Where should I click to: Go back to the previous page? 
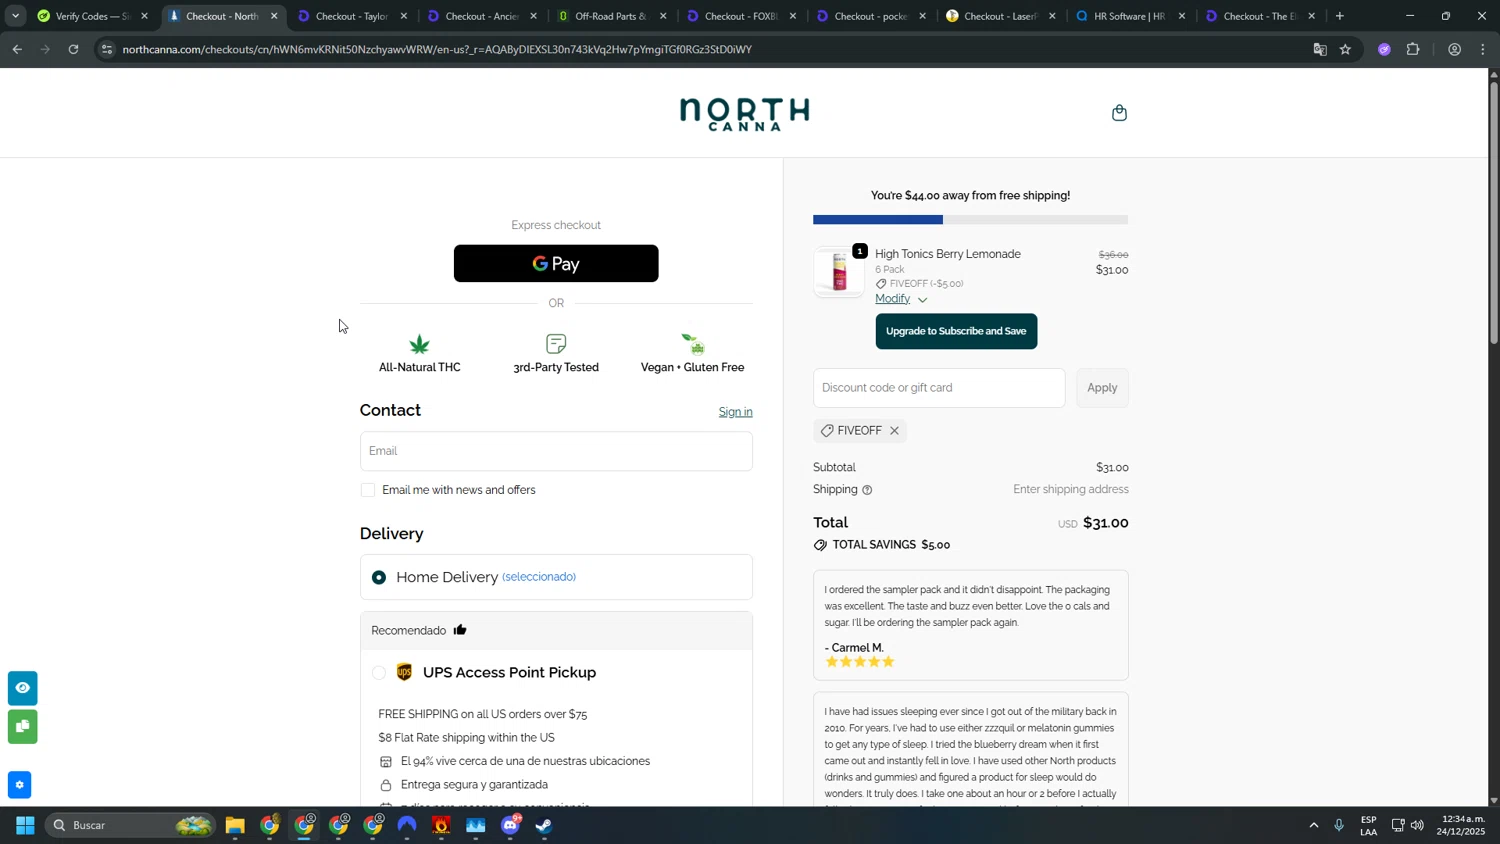pos(17,49)
